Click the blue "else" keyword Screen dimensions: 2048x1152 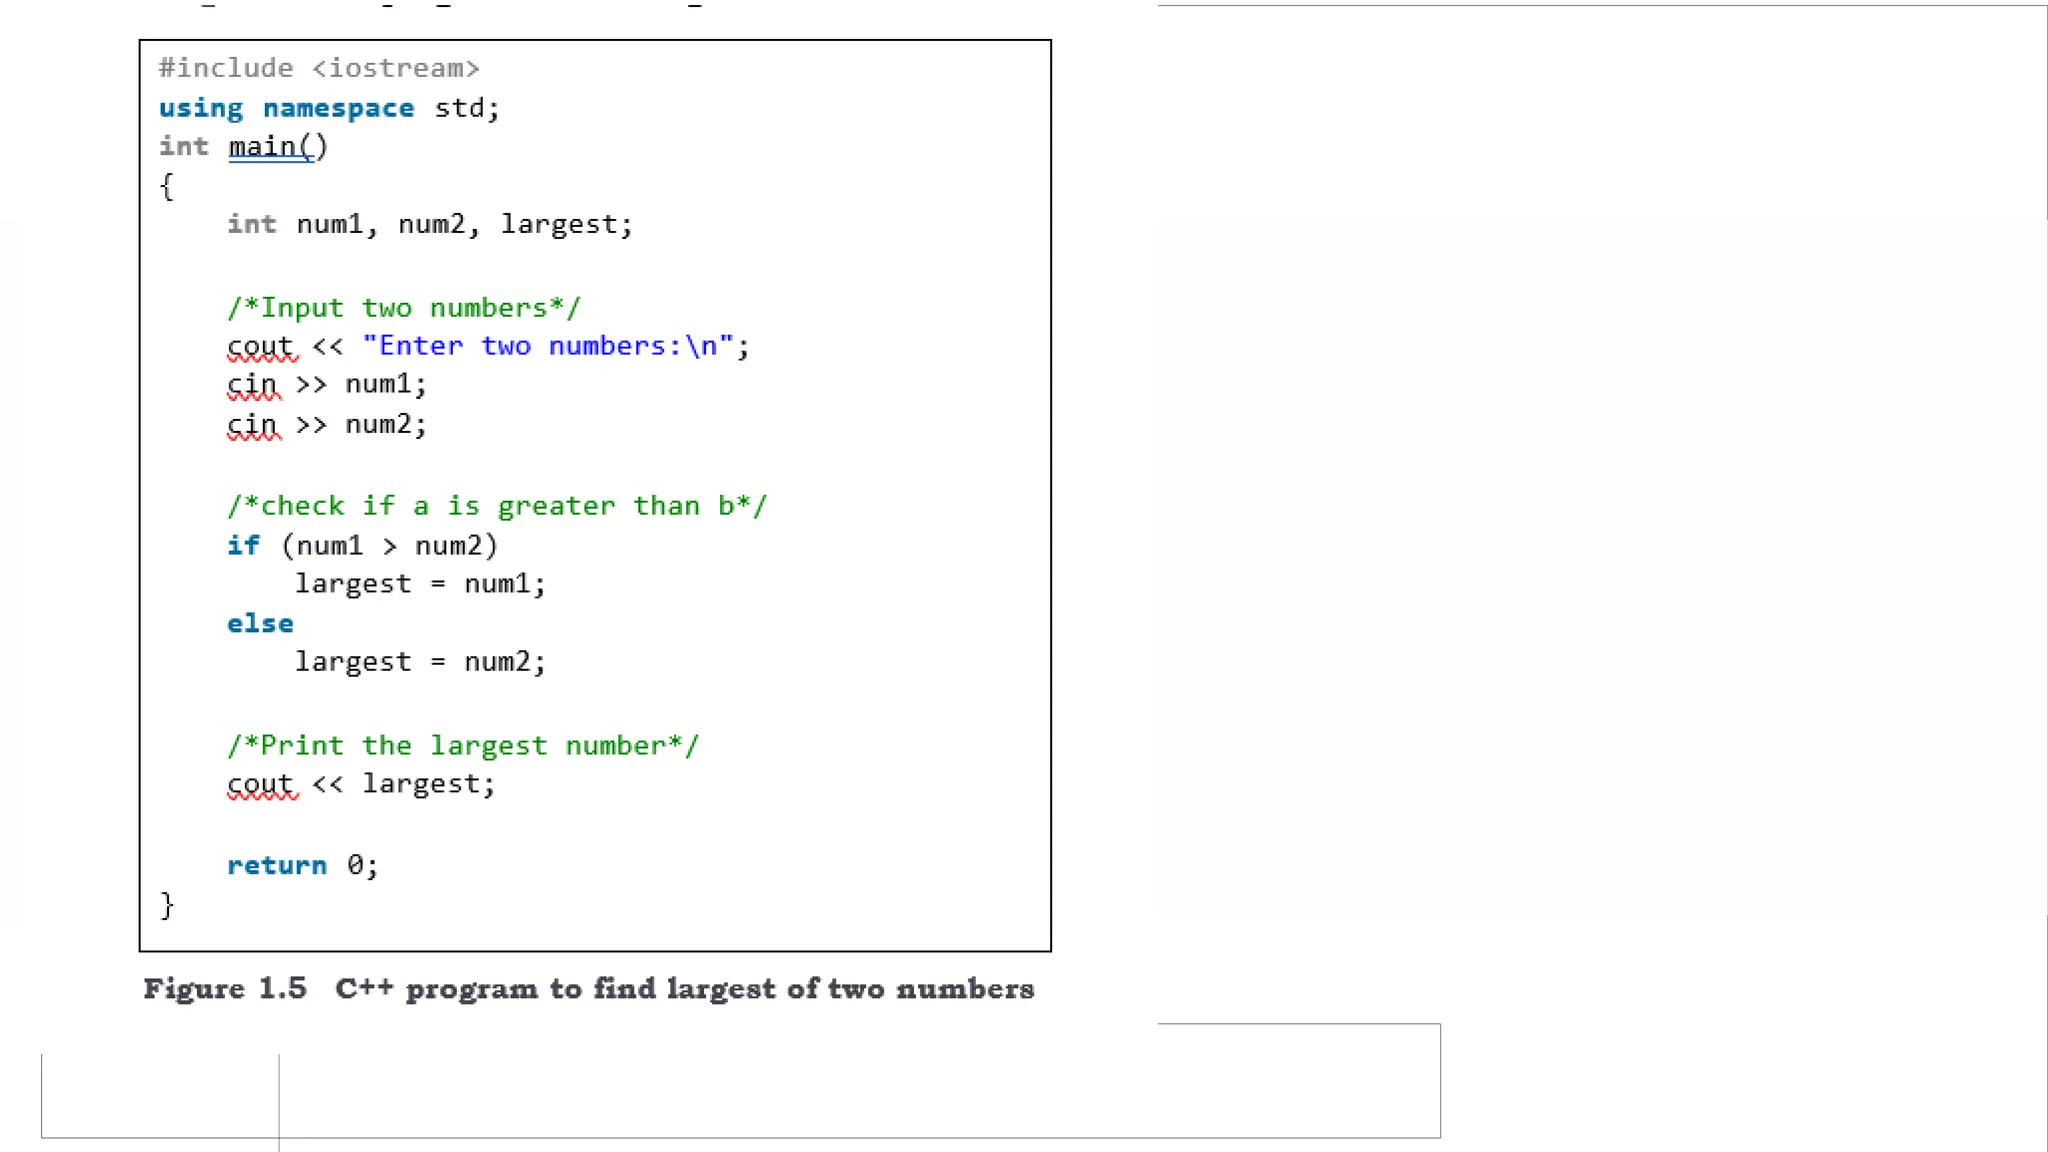pos(260,623)
